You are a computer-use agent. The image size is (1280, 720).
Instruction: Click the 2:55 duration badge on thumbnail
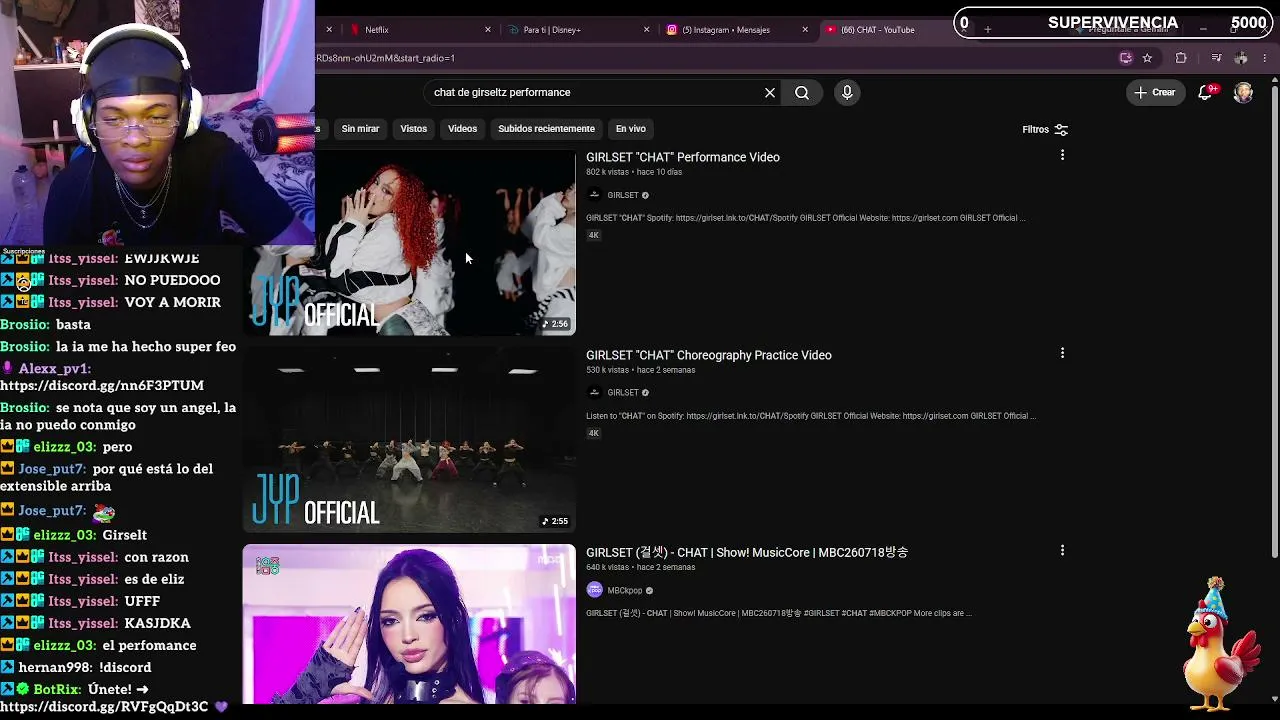point(555,521)
